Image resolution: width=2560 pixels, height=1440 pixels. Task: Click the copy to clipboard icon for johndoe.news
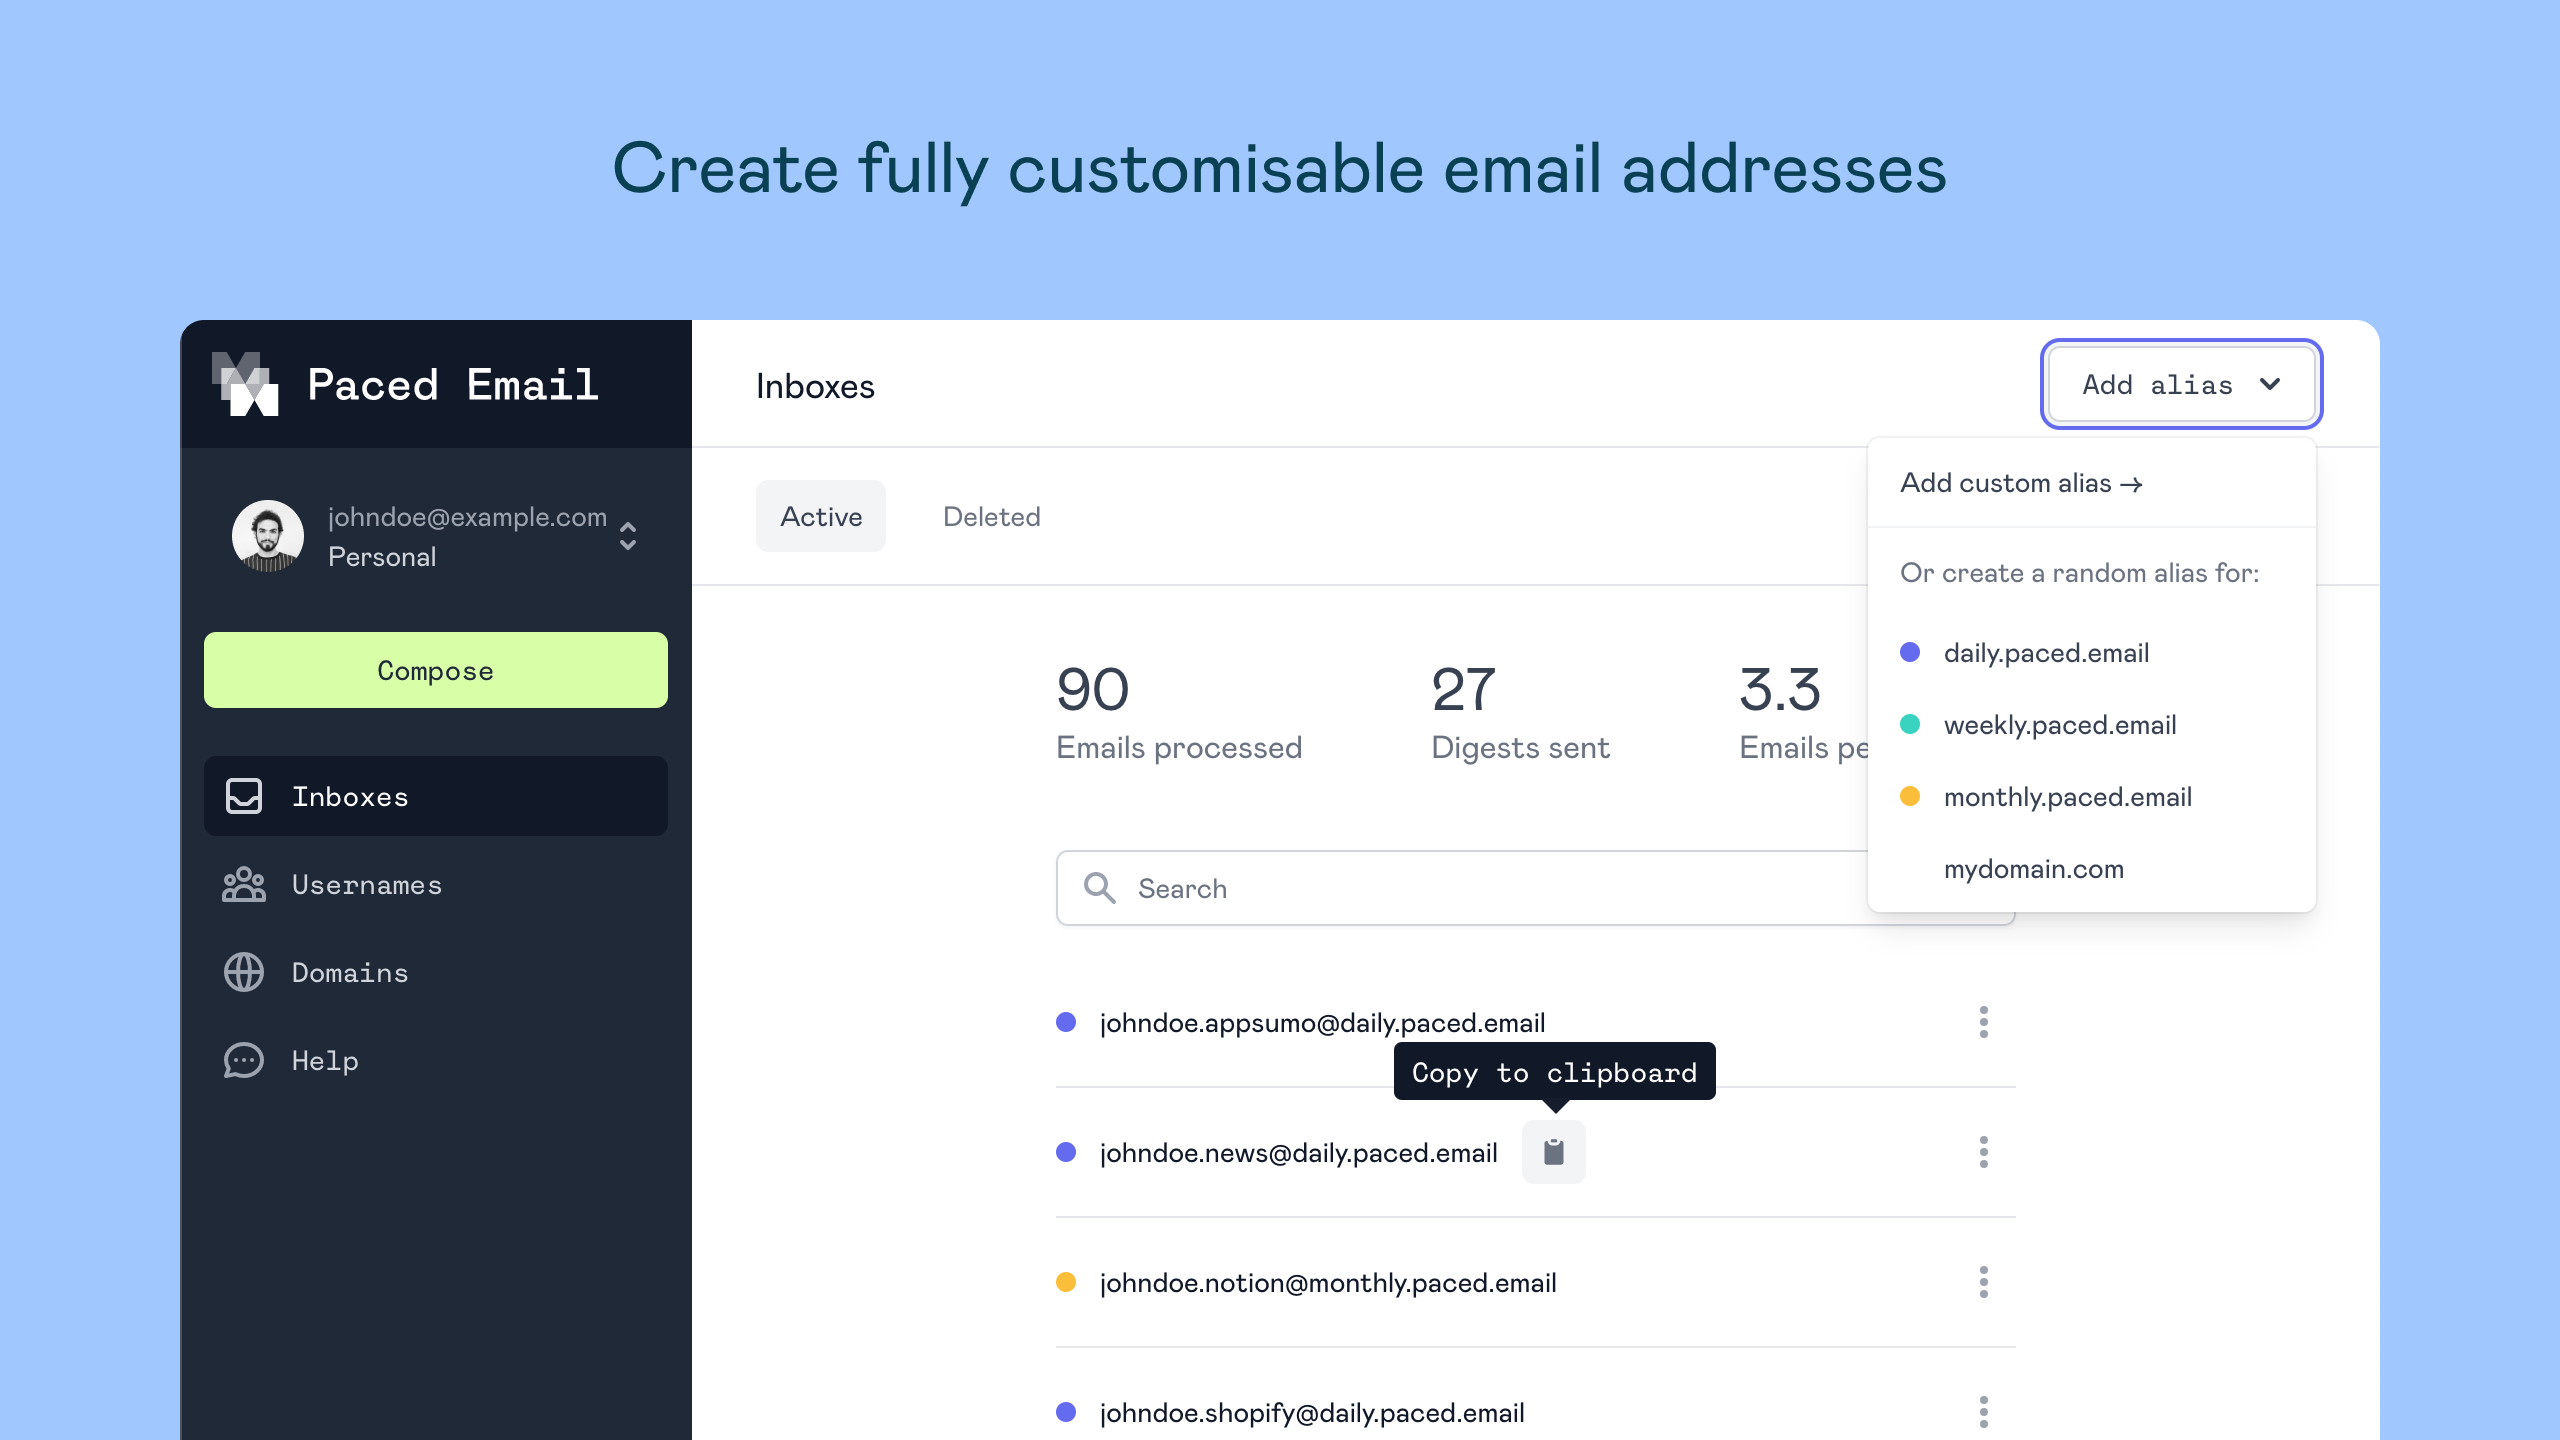click(x=1551, y=1152)
